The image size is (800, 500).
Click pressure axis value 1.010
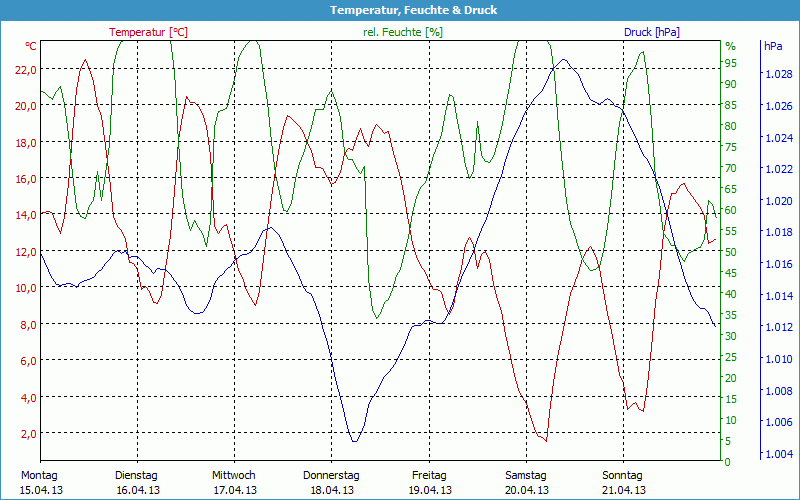(779, 359)
